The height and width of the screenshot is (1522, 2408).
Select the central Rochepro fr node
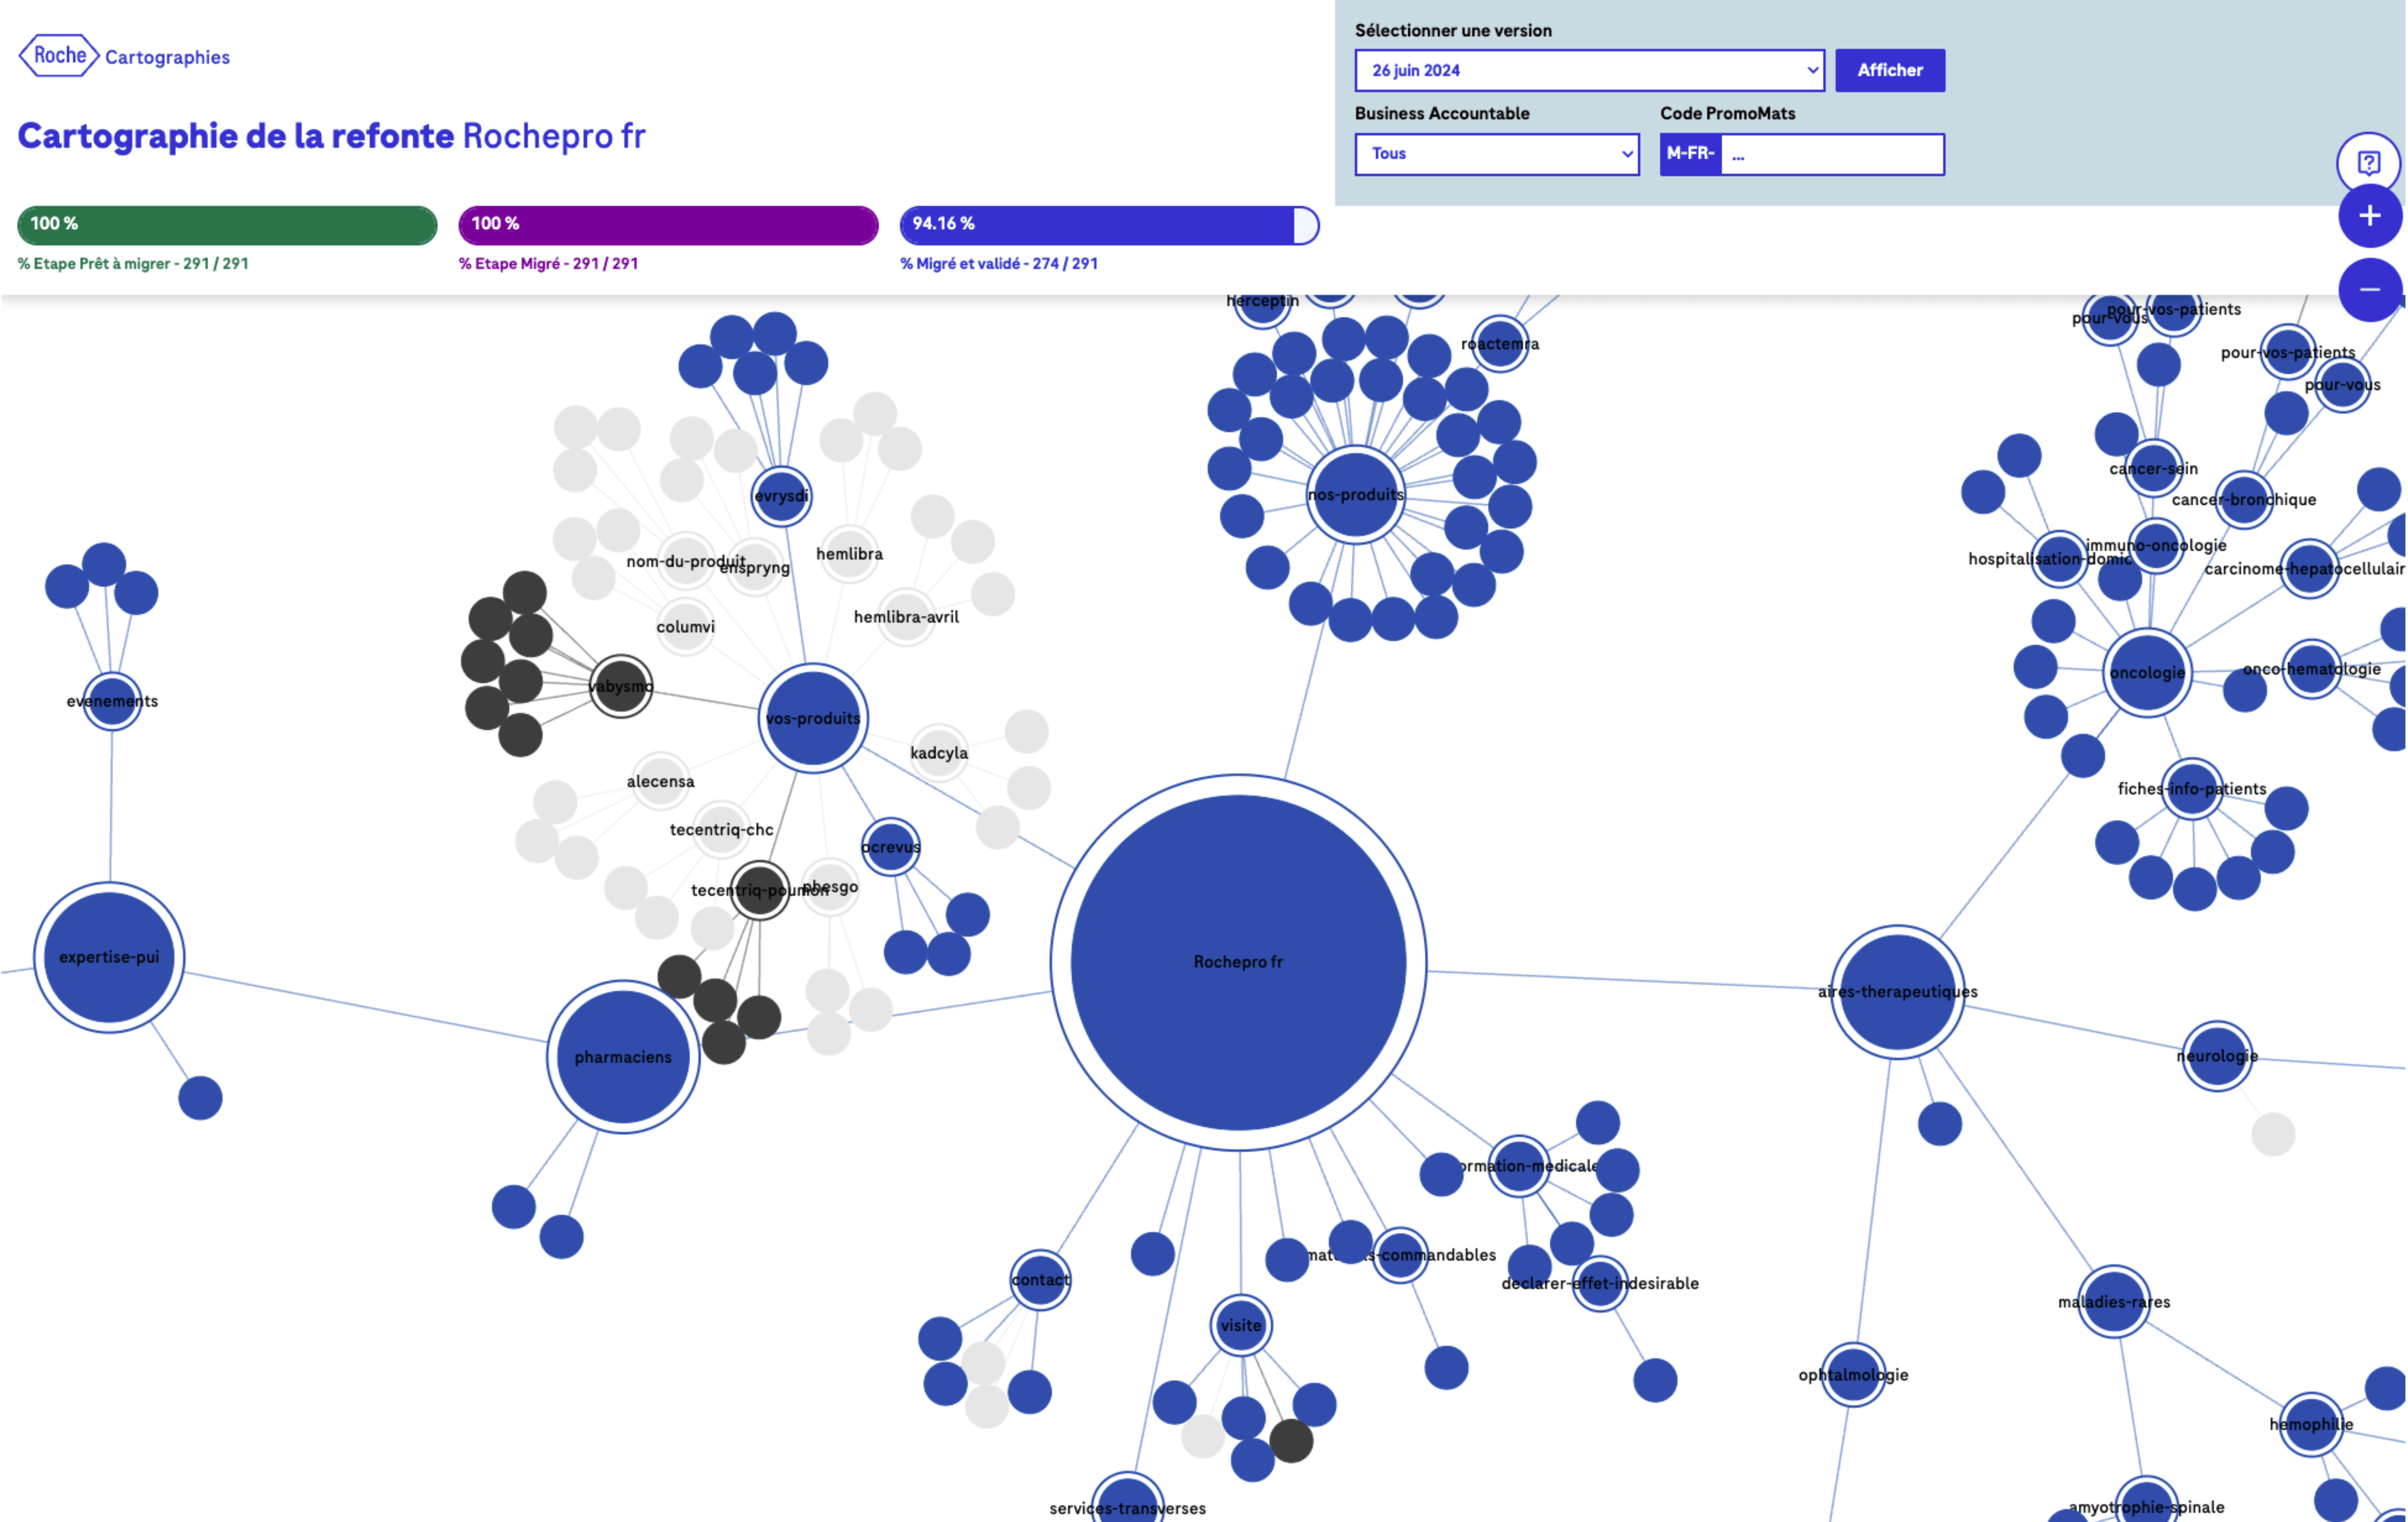[x=1238, y=962]
